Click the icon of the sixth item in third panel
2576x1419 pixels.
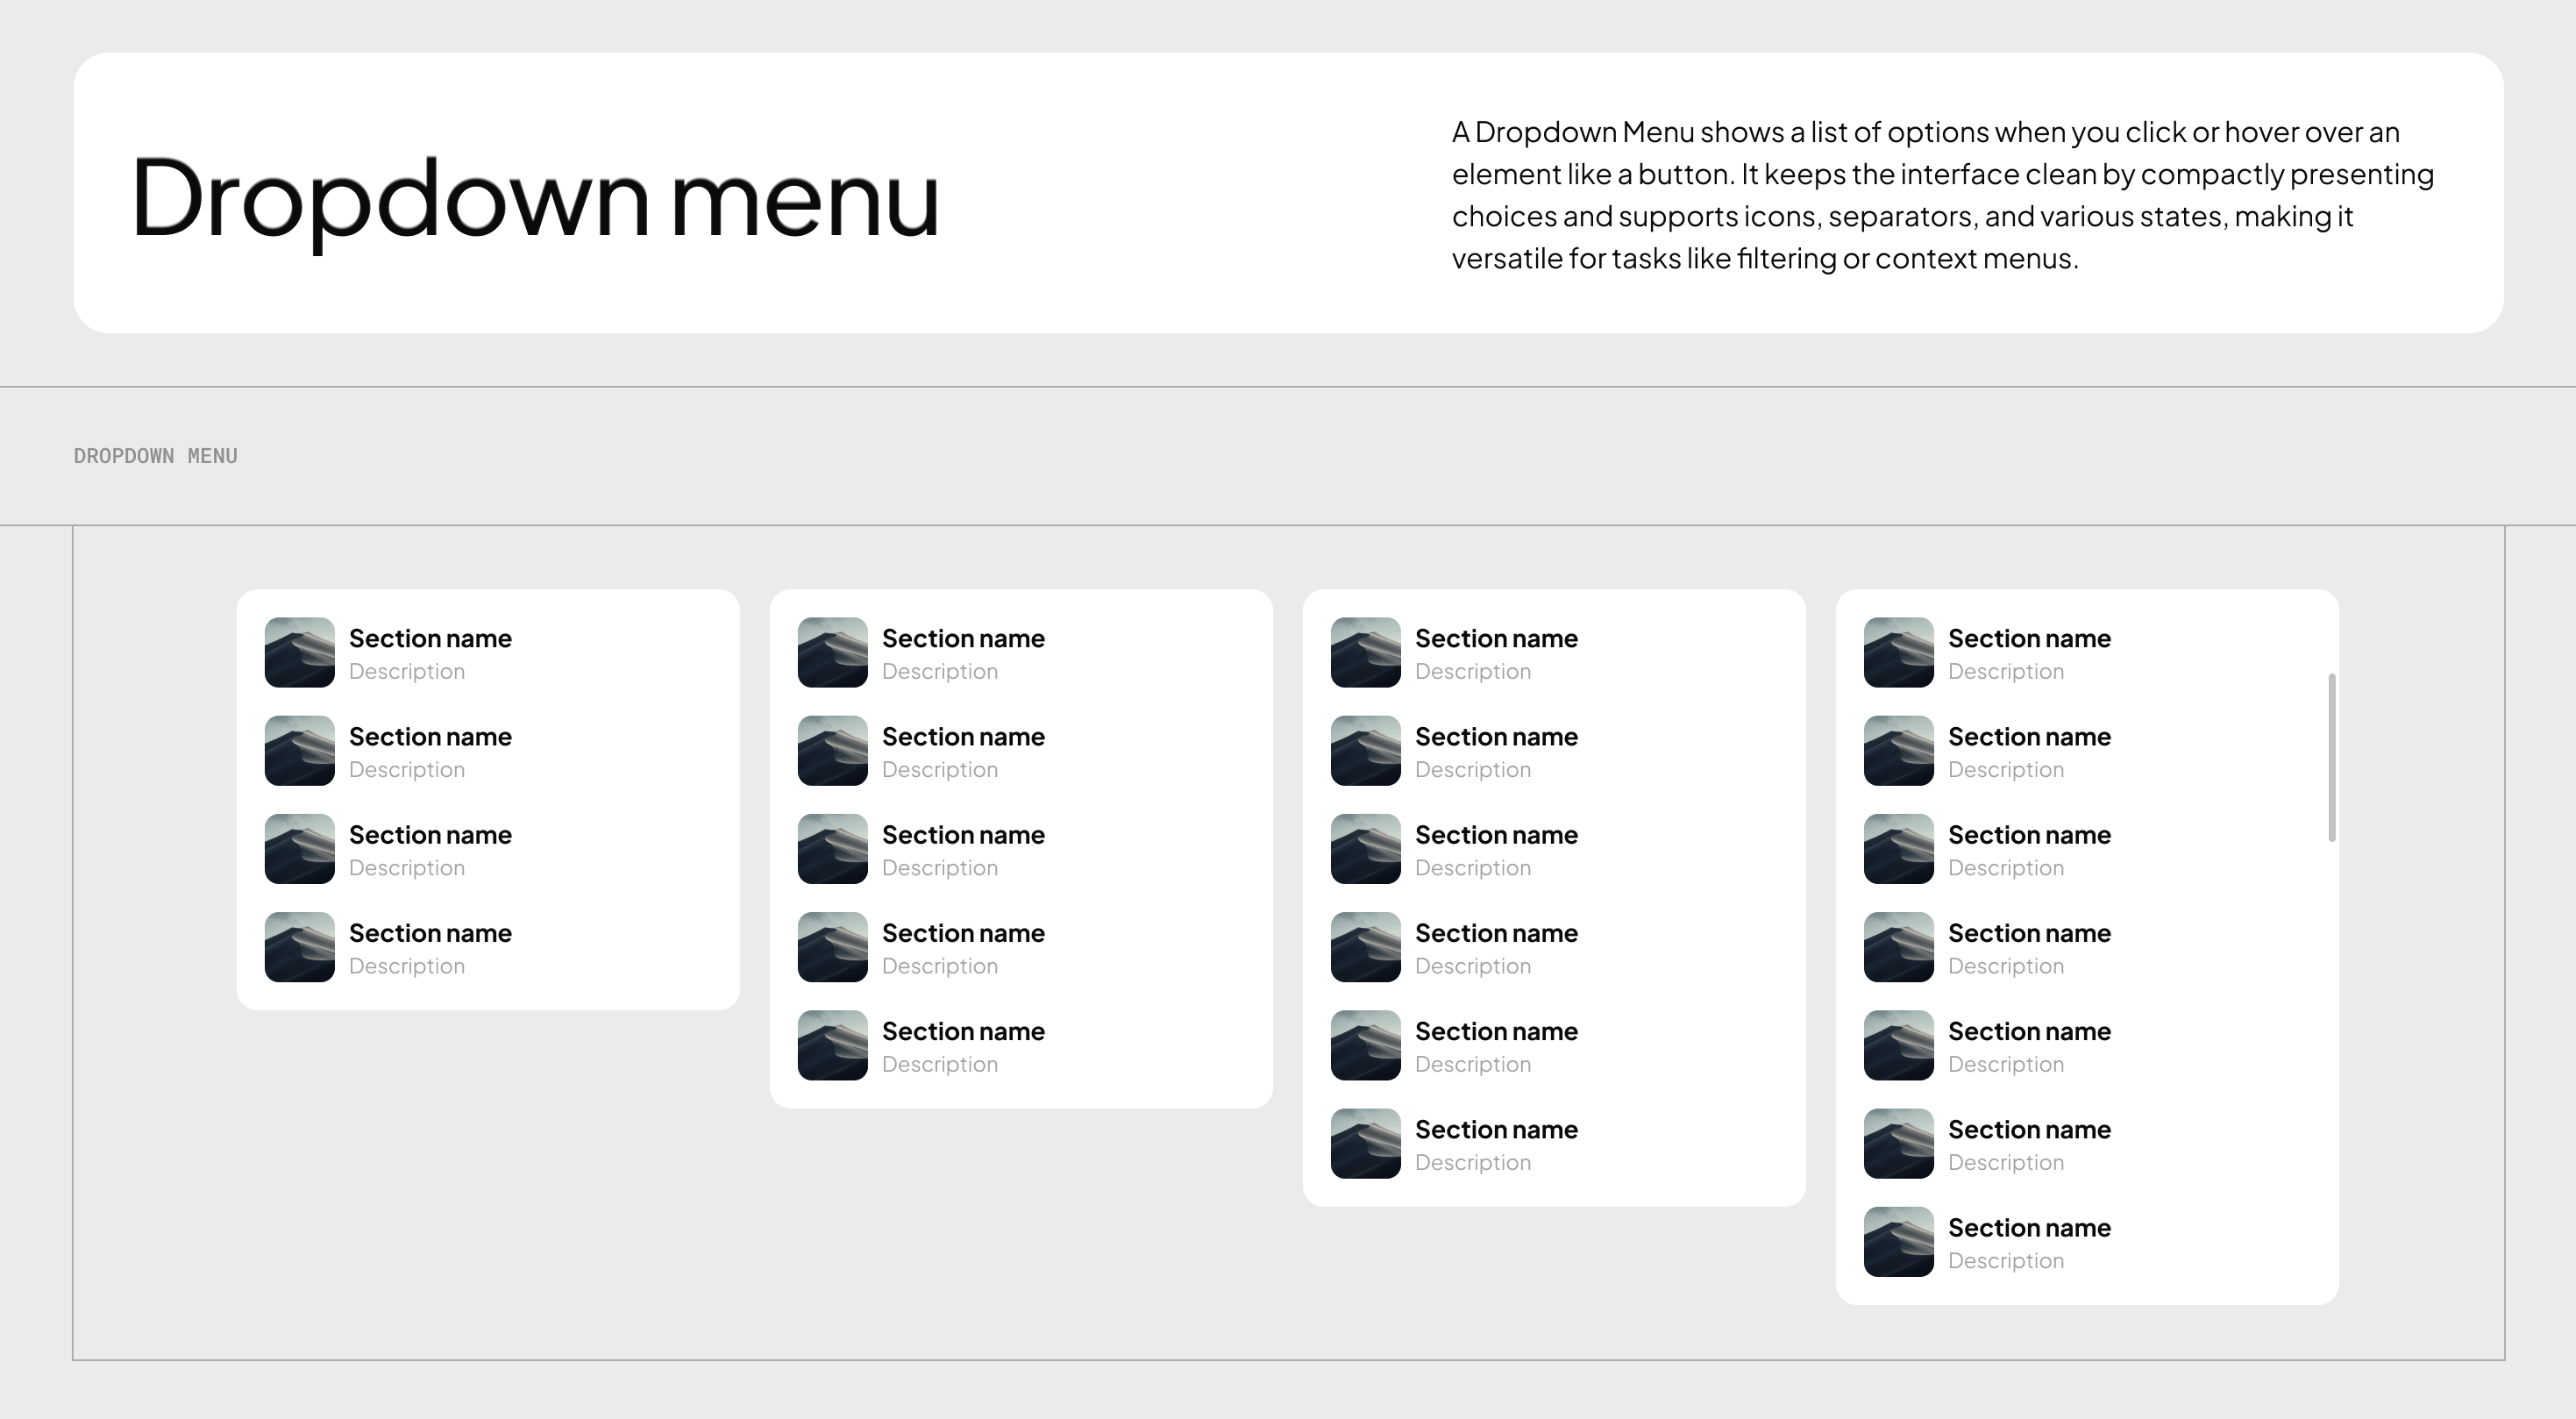pyautogui.click(x=1364, y=1143)
